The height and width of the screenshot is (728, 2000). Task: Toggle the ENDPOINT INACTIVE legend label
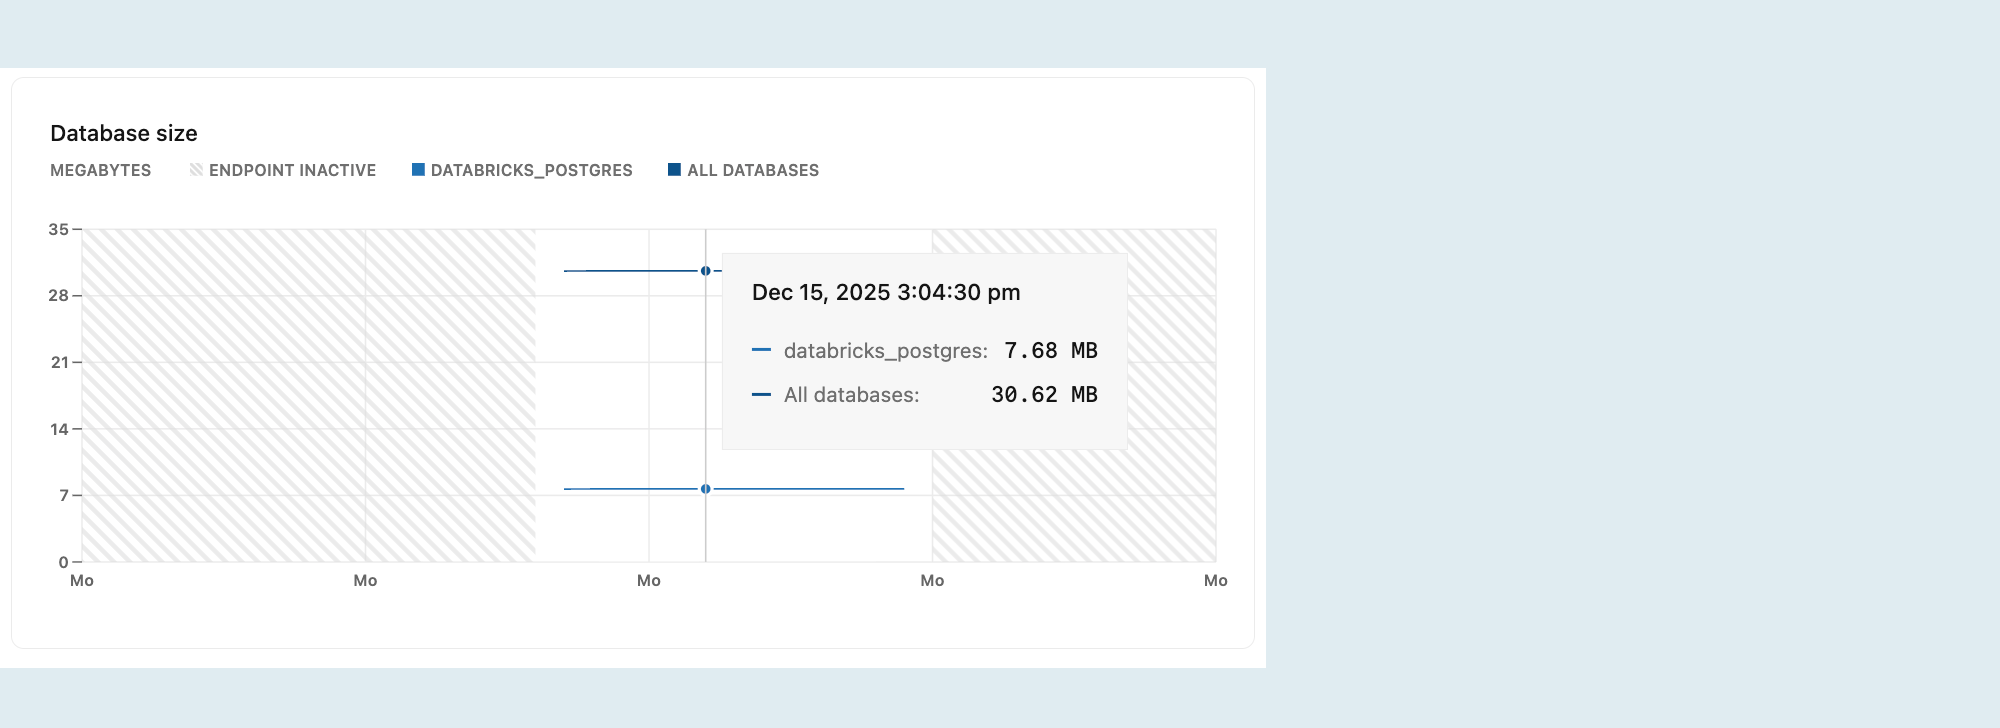pos(292,170)
